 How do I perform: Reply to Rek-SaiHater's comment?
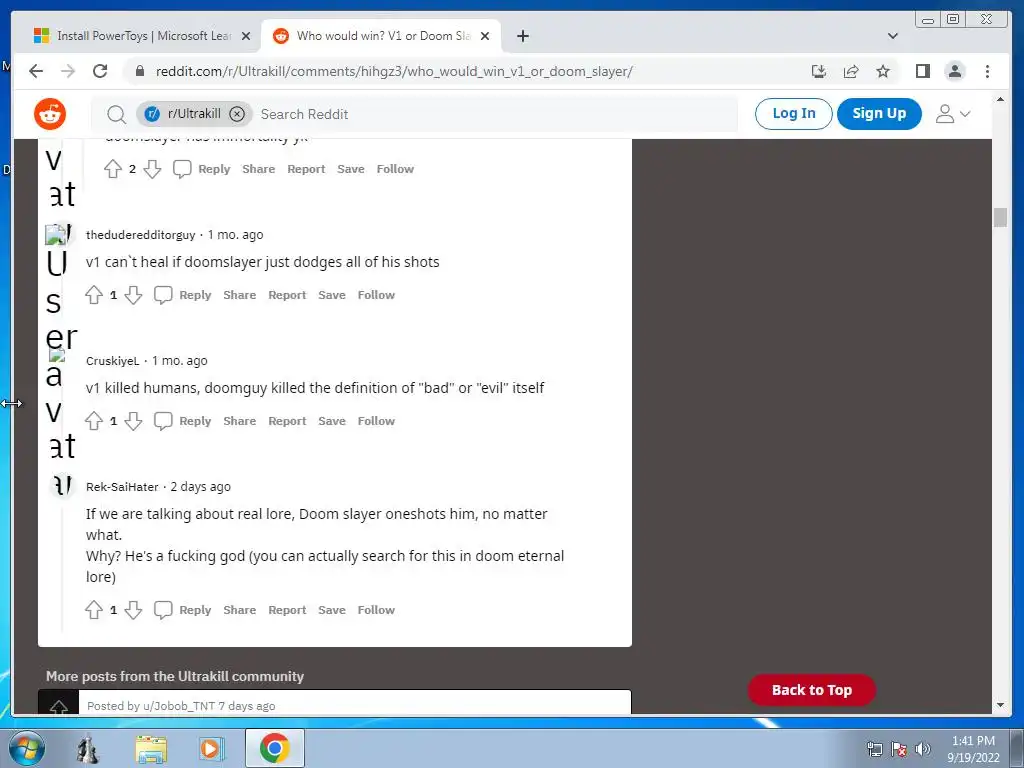click(x=183, y=610)
